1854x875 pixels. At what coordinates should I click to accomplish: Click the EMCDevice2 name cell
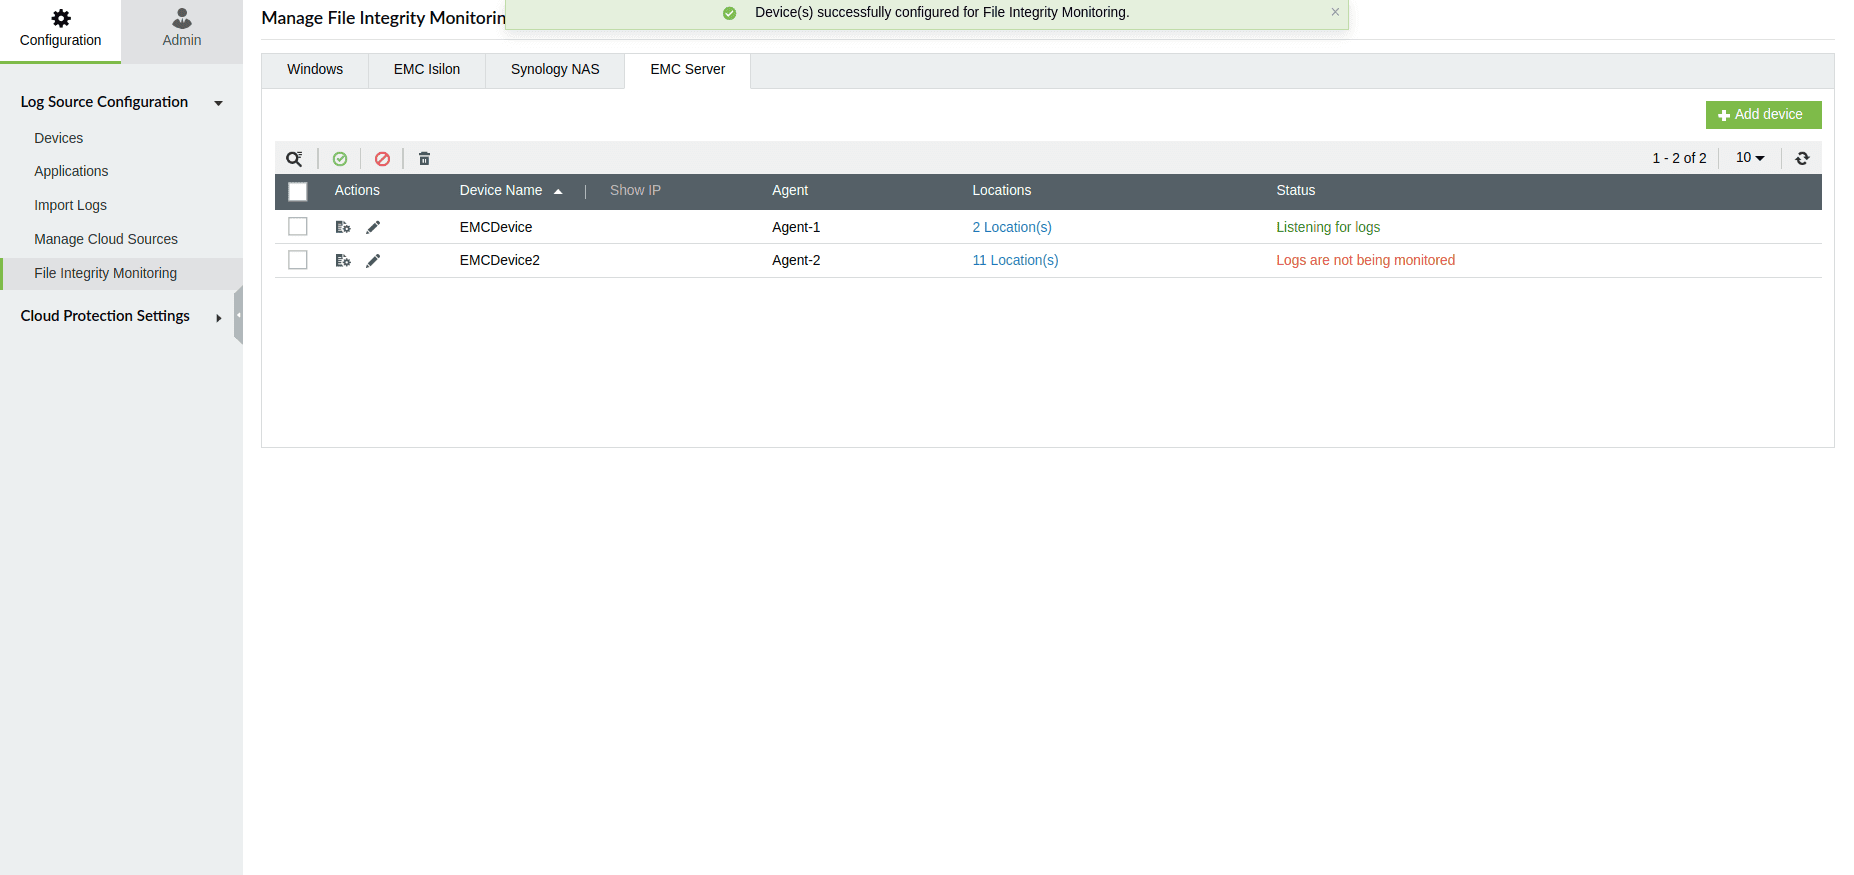coord(499,260)
